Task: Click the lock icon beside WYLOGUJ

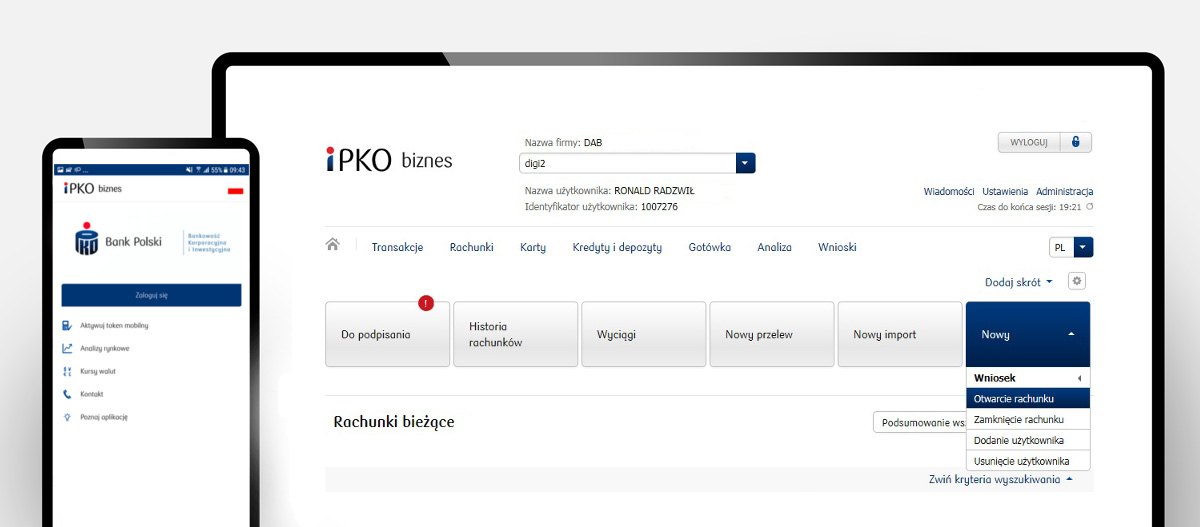Action: point(1075,142)
